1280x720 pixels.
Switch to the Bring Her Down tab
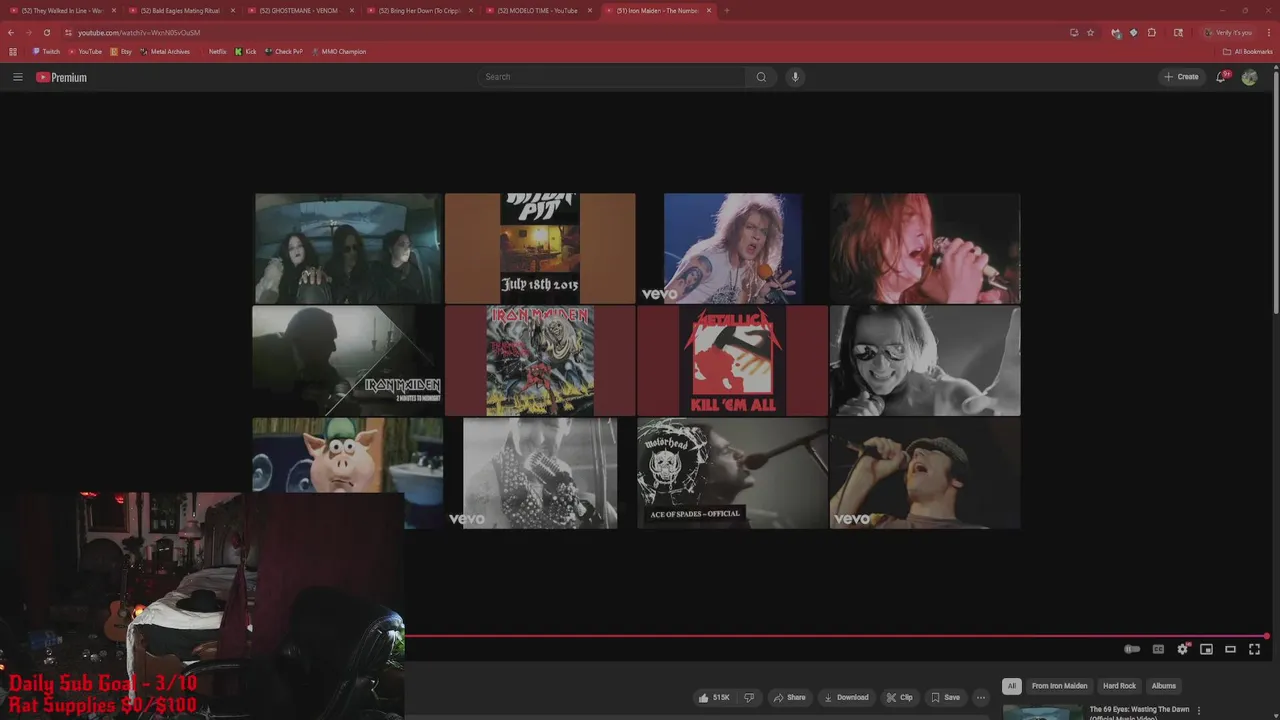418,10
